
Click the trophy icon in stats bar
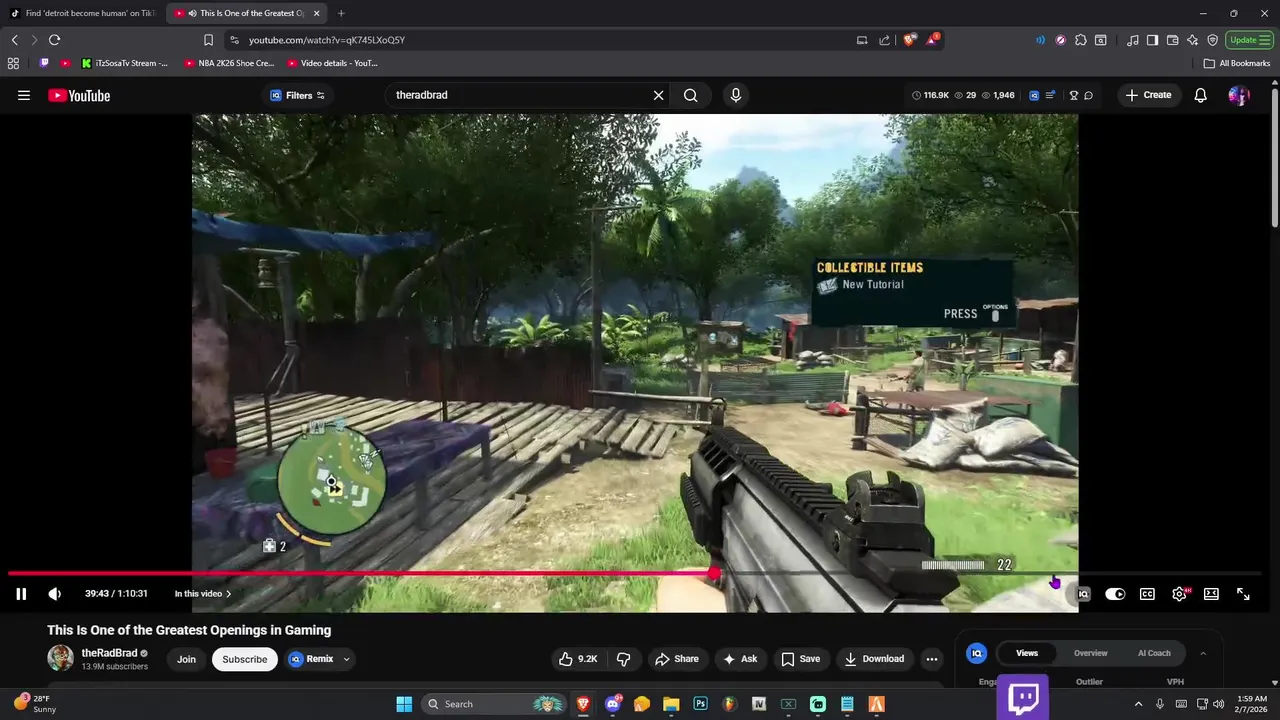pyautogui.click(x=1074, y=95)
